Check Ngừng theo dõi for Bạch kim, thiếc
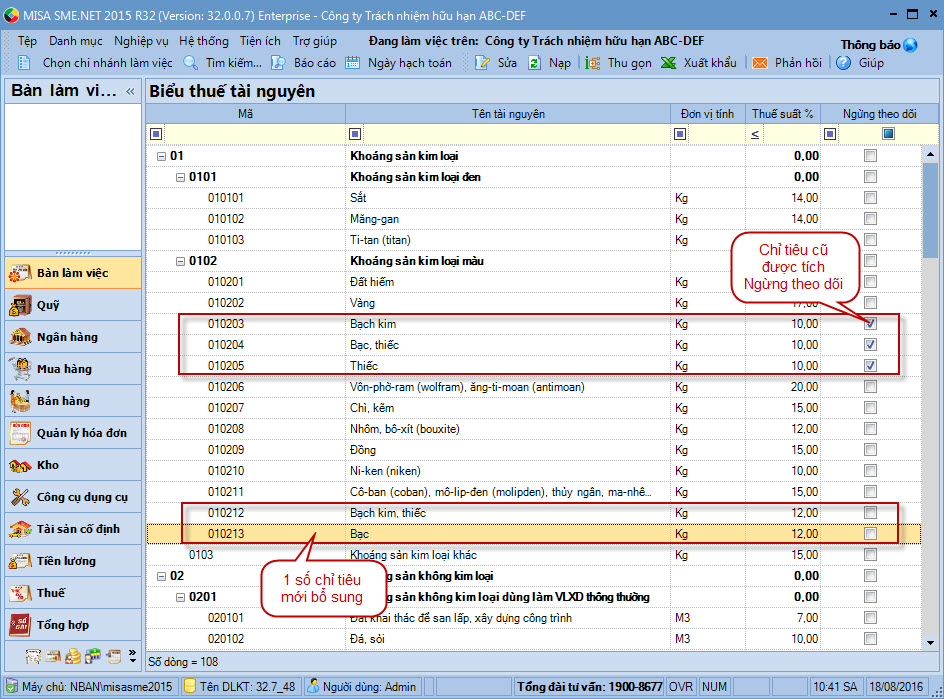 pos(870,512)
